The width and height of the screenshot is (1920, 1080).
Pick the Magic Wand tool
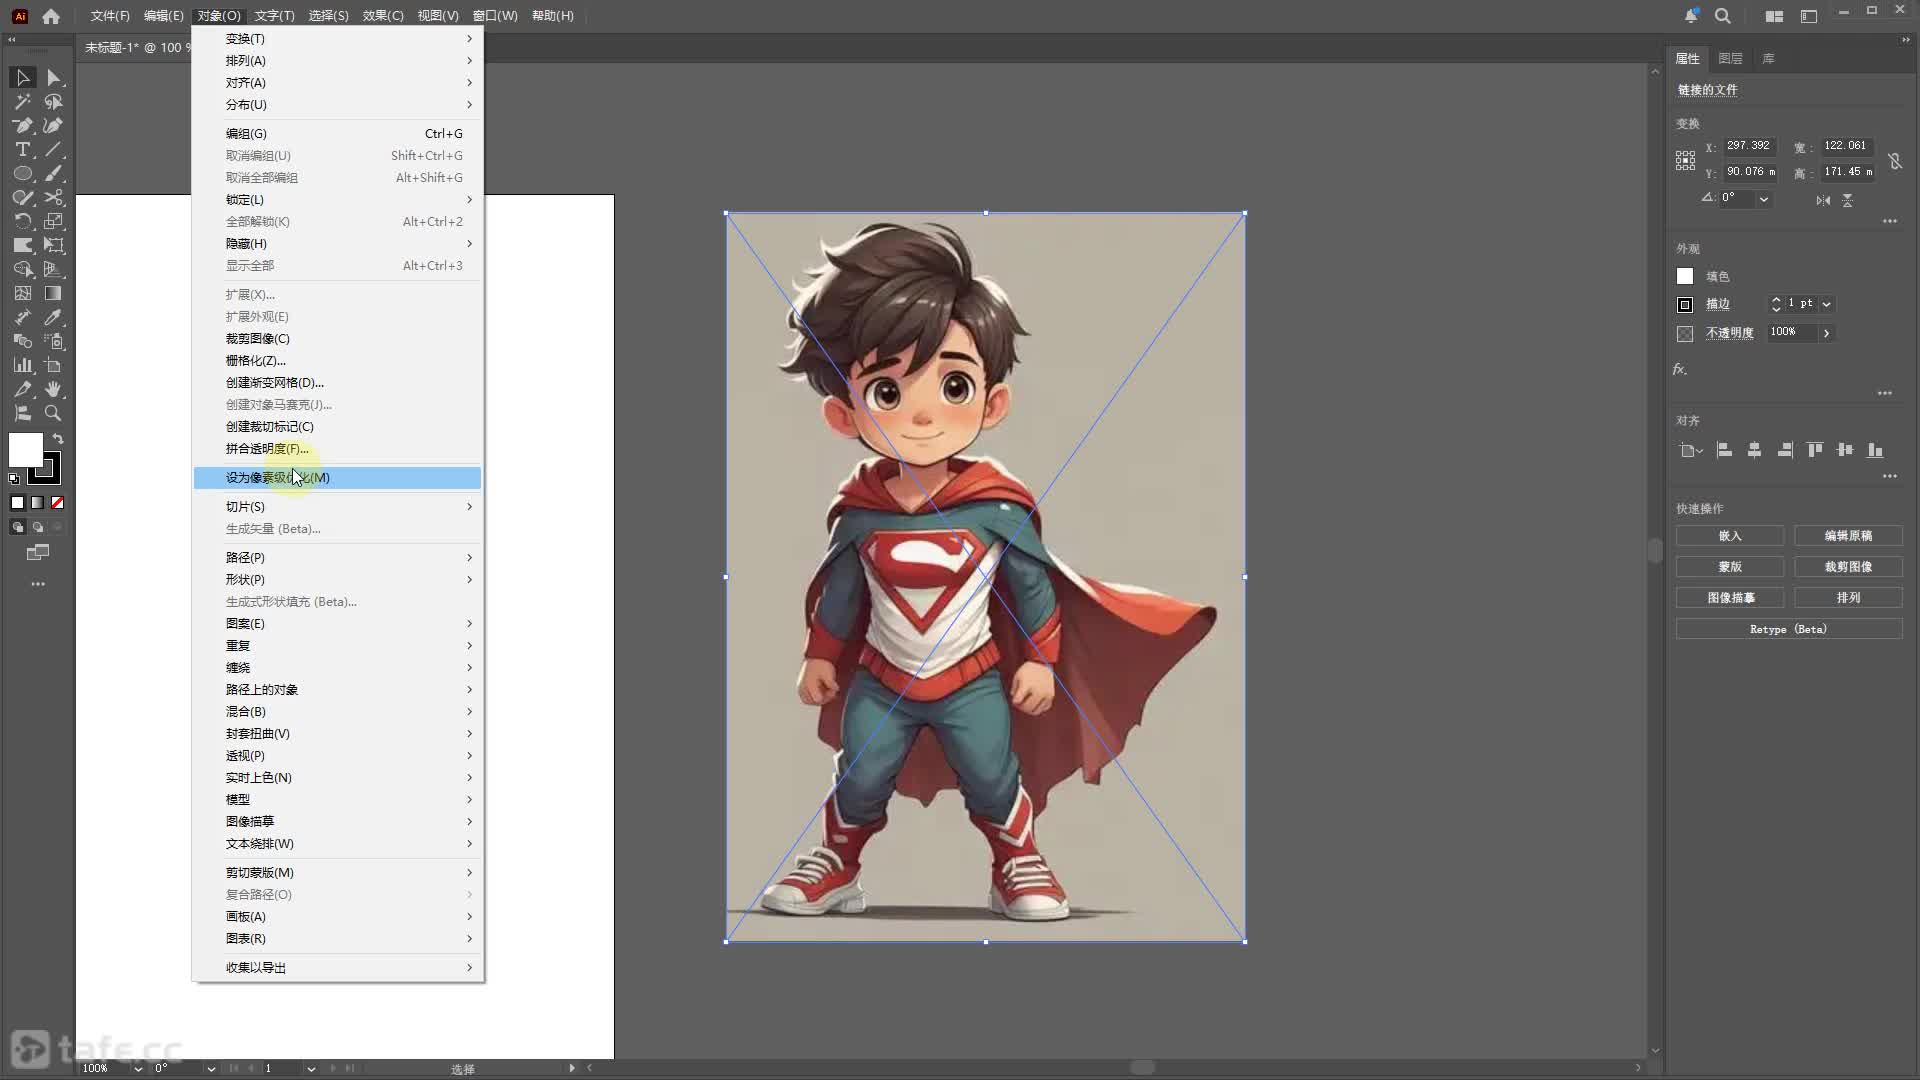point(23,102)
